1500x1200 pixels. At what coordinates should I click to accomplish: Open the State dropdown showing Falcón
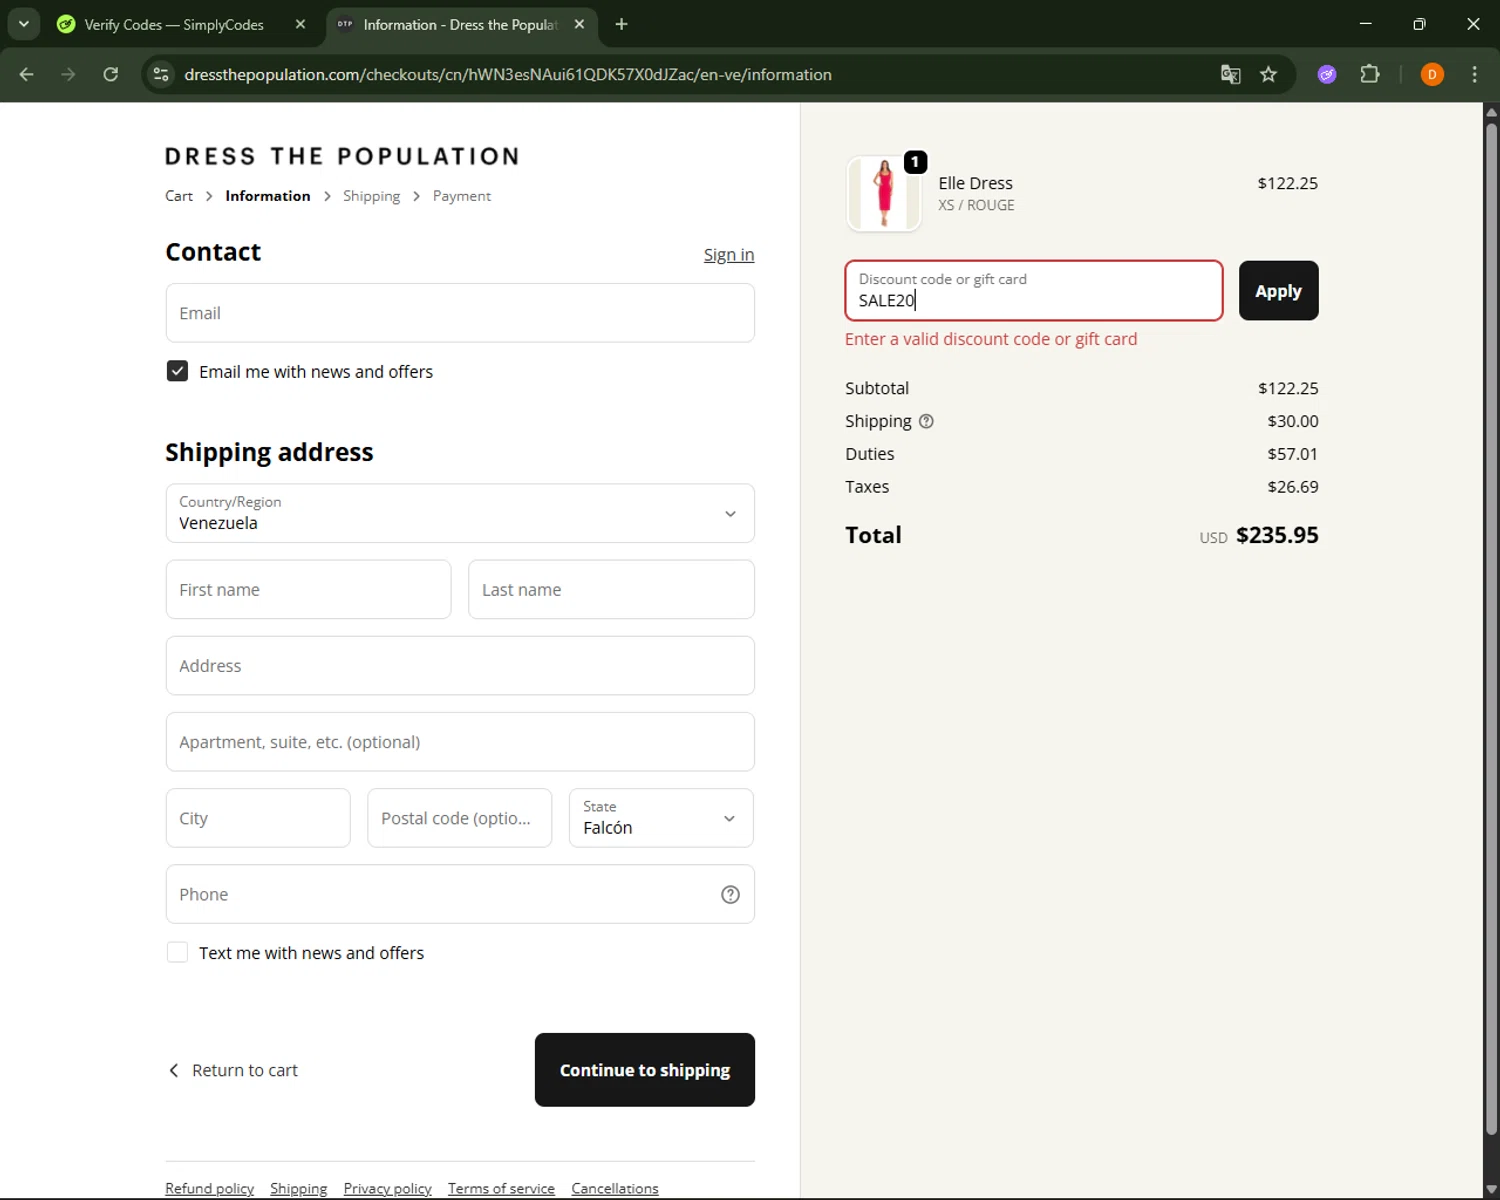tap(661, 818)
